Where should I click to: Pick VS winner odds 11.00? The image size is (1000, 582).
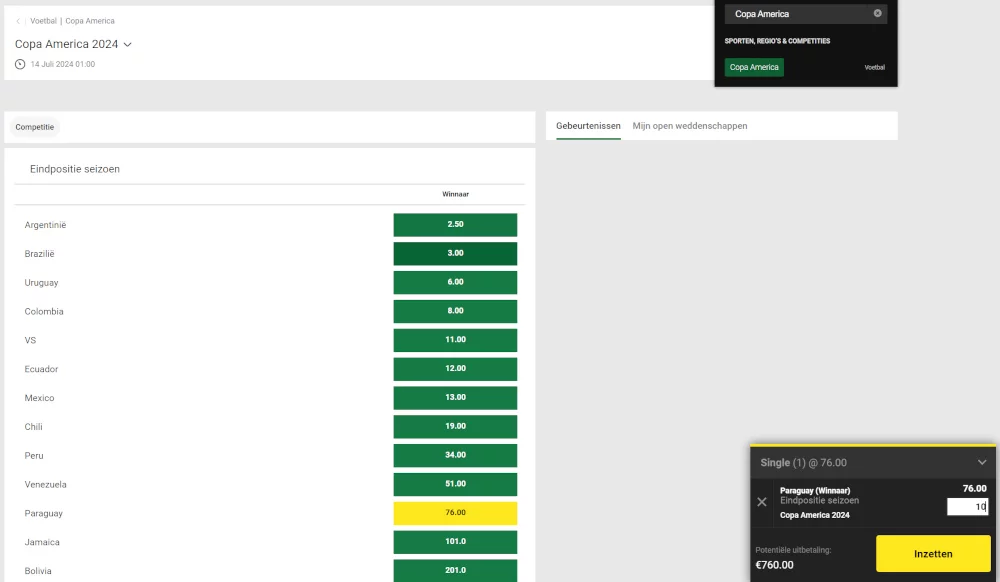click(x=455, y=340)
